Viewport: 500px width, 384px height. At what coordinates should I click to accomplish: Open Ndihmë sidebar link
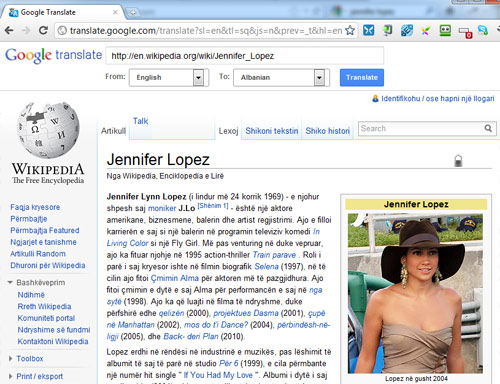pos(31,295)
